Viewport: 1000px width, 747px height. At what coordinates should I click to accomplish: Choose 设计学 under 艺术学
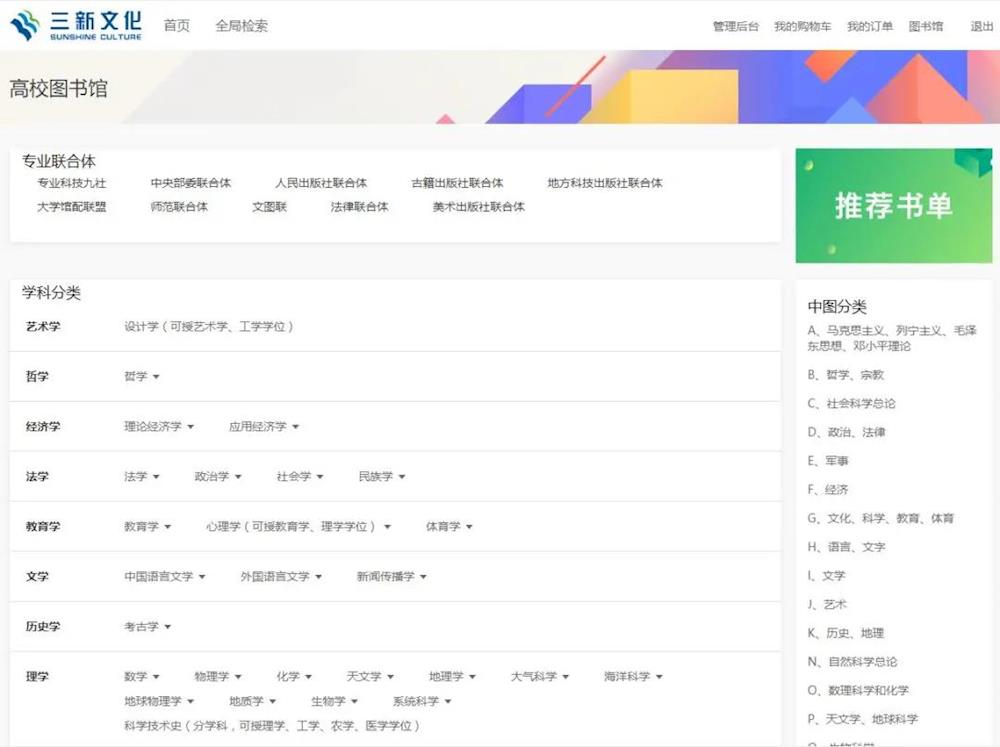tap(208, 327)
